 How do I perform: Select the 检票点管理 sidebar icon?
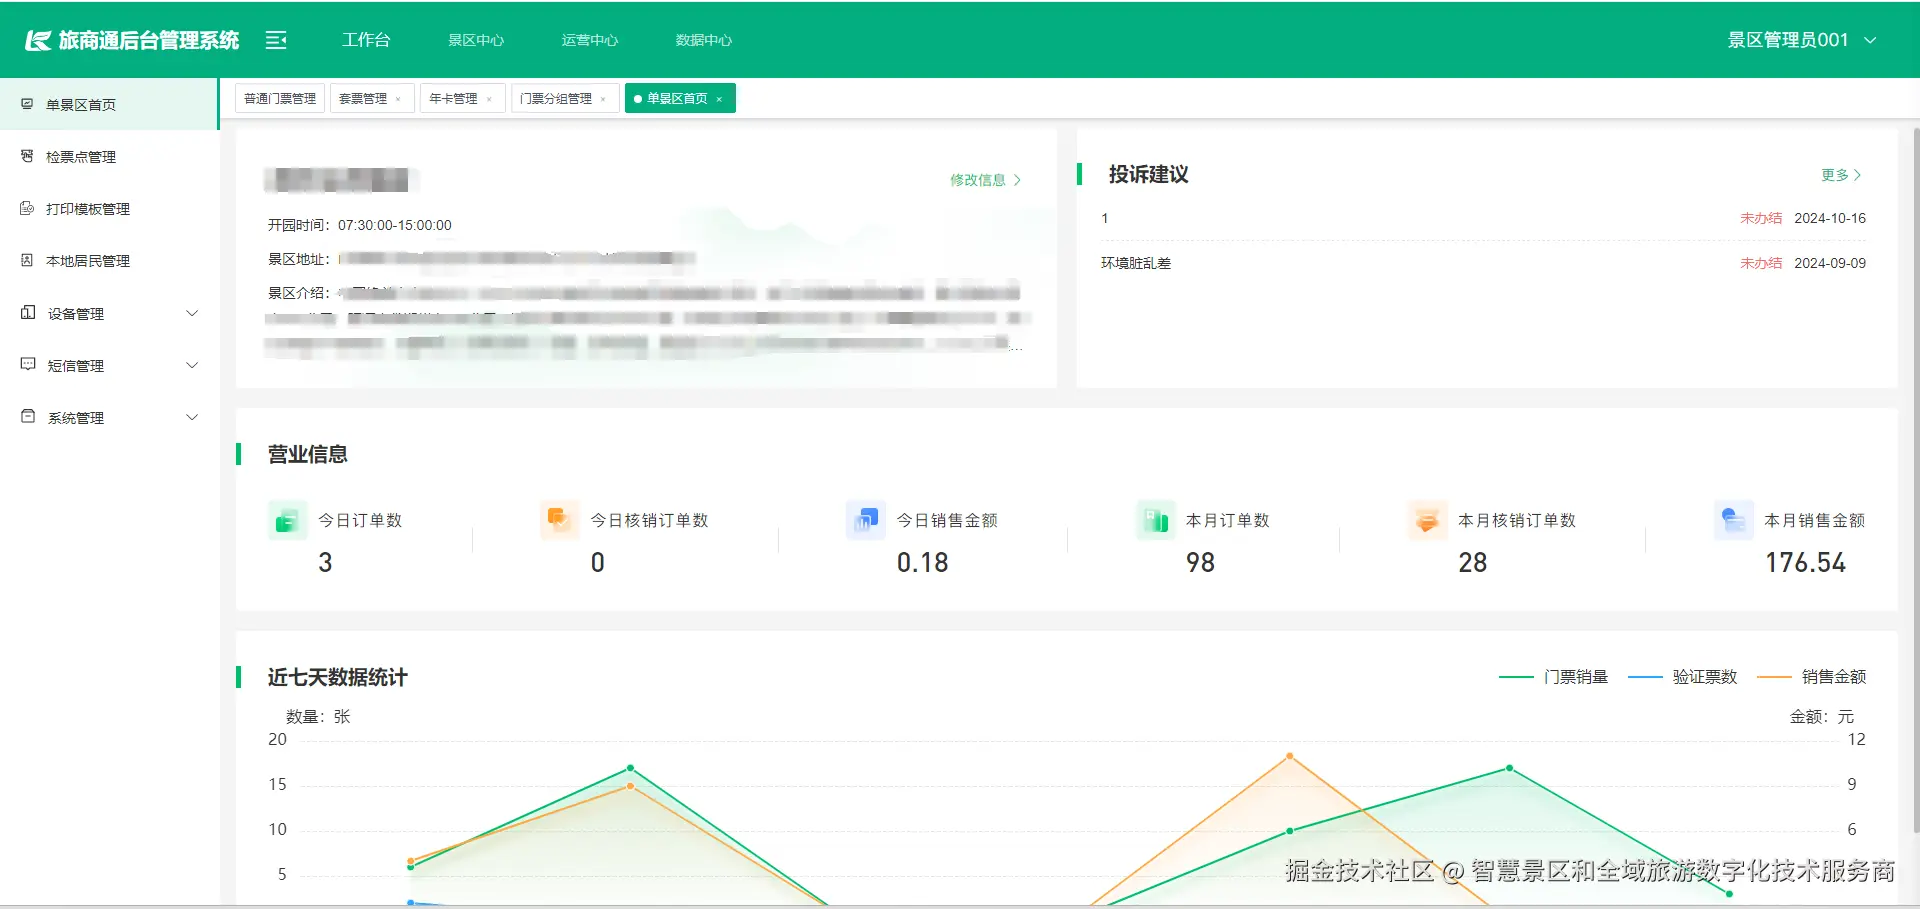click(25, 156)
